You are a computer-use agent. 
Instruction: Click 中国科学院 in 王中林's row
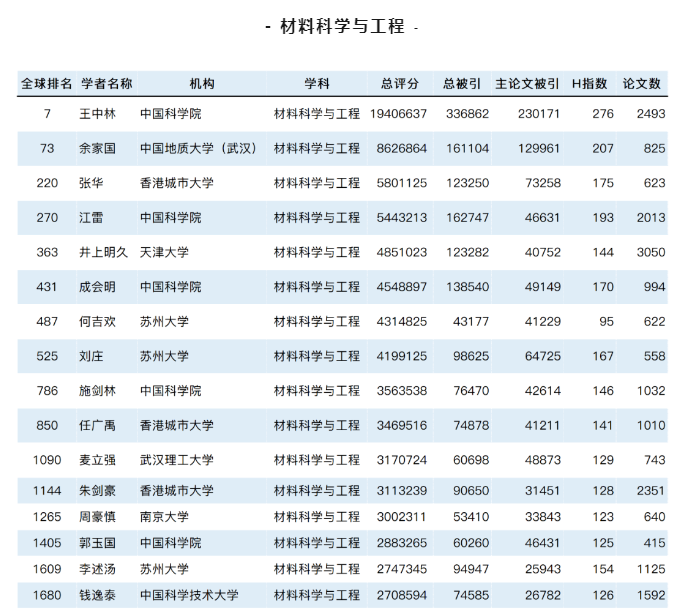[x=170, y=114]
